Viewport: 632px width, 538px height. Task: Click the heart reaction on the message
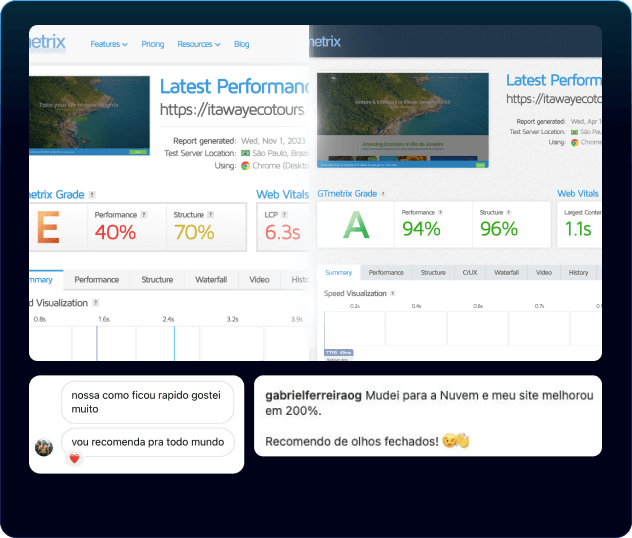click(74, 459)
